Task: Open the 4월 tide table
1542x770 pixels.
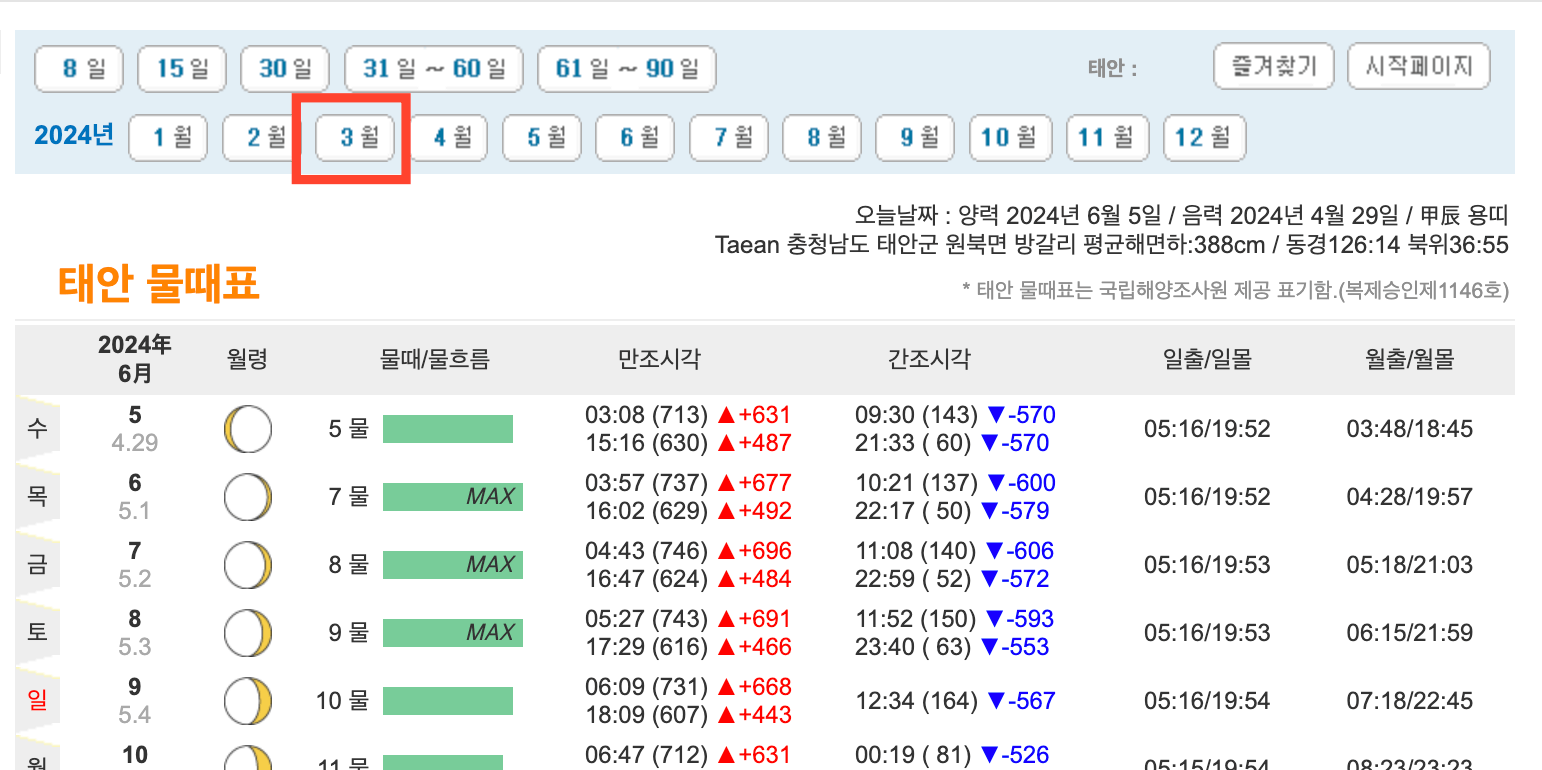Action: click(x=448, y=138)
